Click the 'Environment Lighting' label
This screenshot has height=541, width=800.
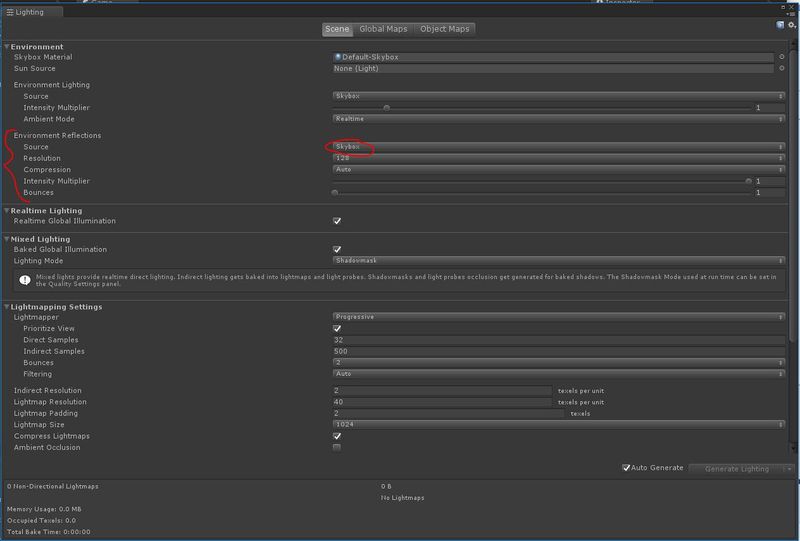pos(52,85)
